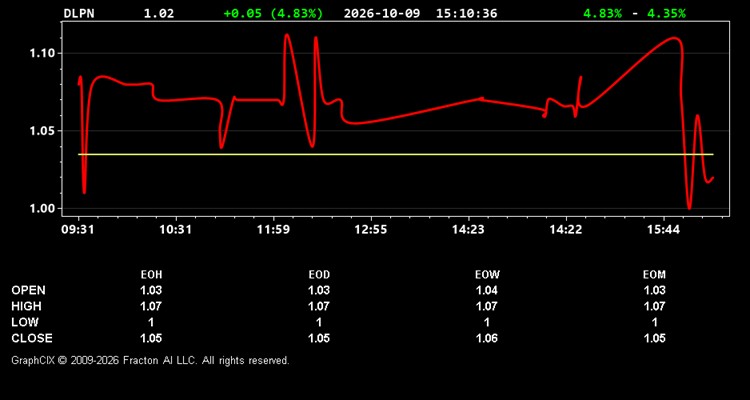Image resolution: width=750 pixels, height=400 pixels.
Task: Click the LOW row label
Action: 25,322
